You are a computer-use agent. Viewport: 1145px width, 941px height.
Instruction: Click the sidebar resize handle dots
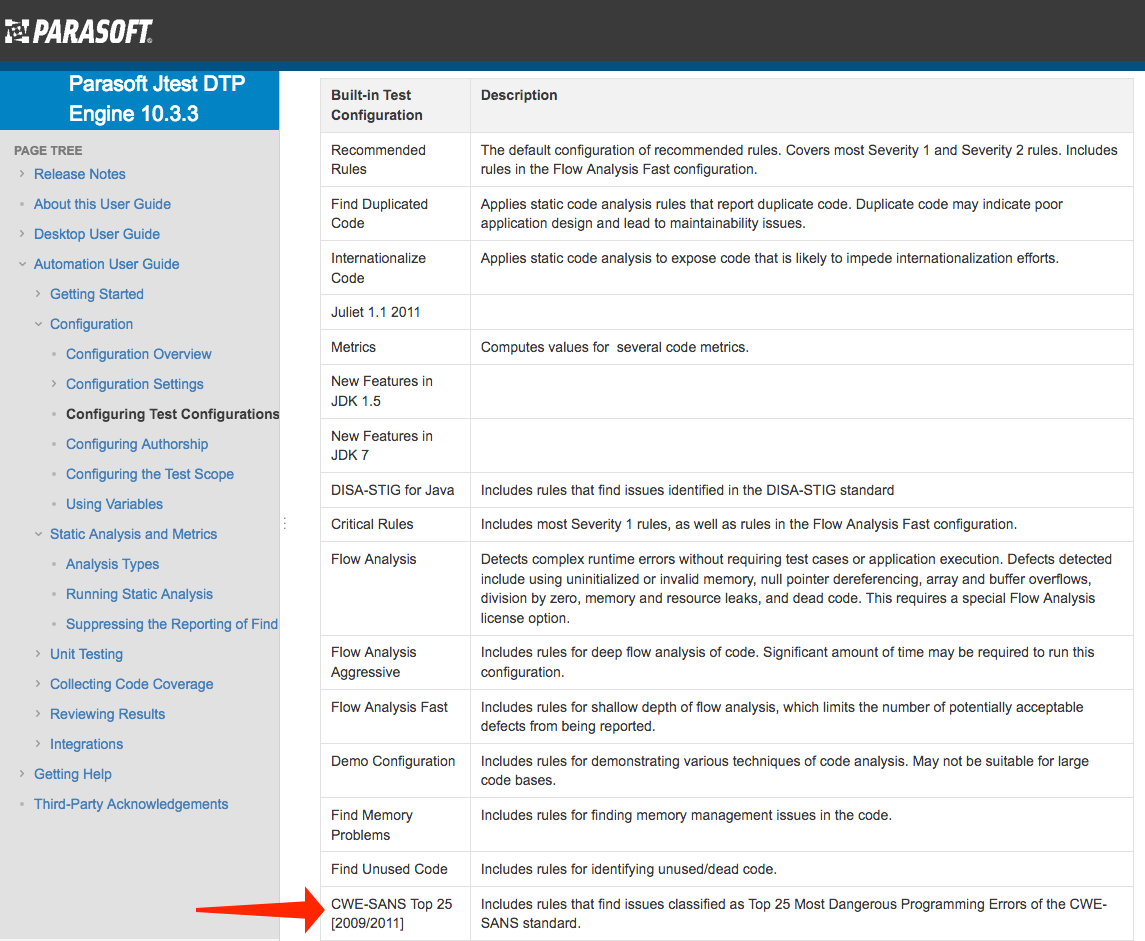[x=285, y=523]
